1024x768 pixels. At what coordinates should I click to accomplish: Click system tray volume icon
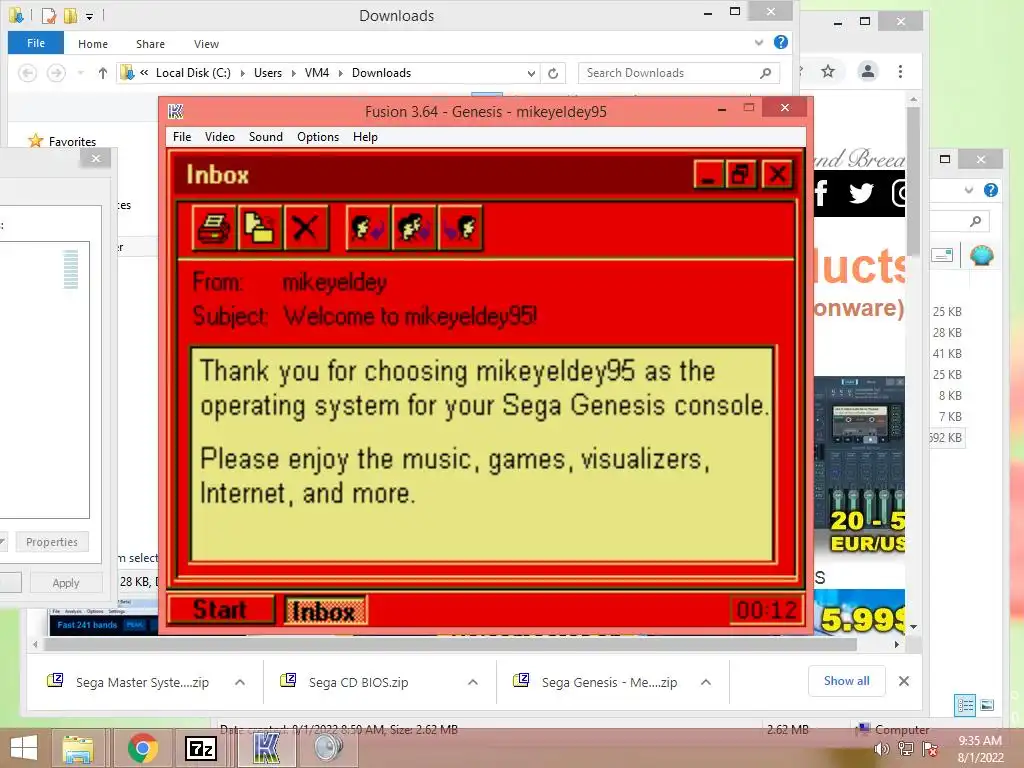click(x=882, y=749)
